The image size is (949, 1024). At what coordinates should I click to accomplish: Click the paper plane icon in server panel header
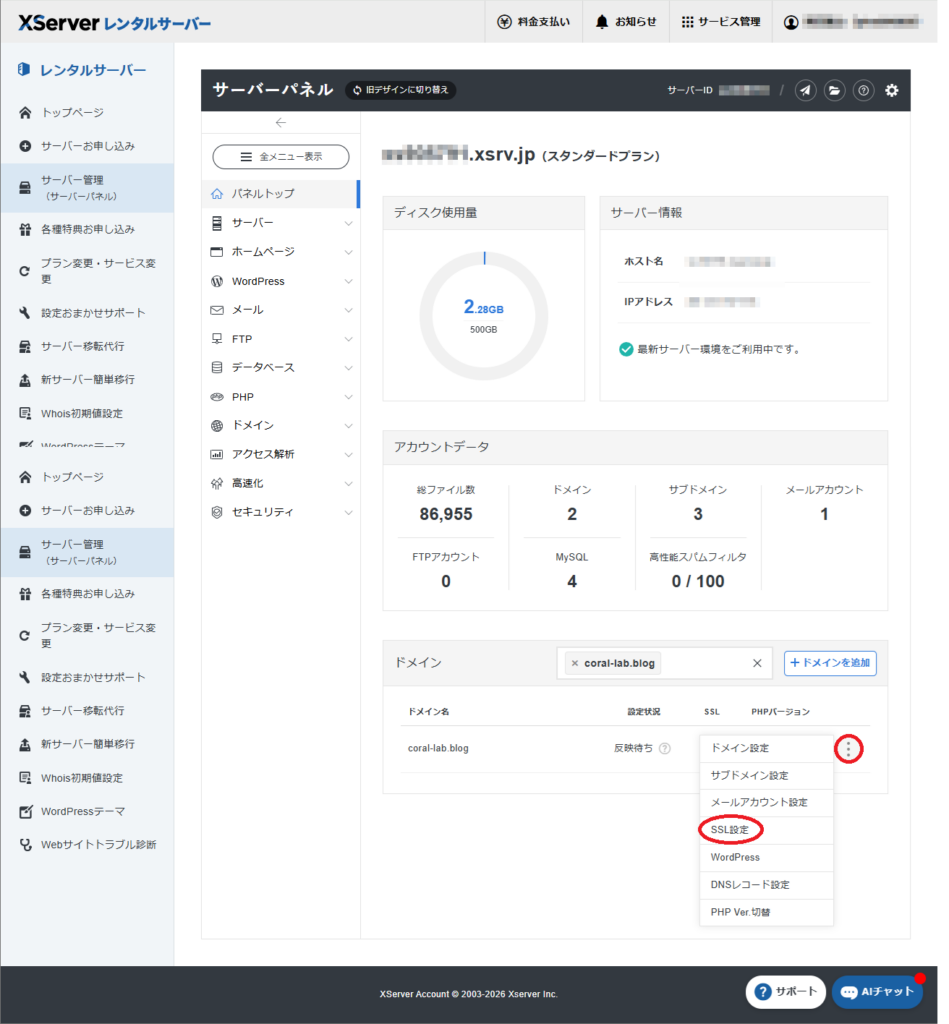[x=806, y=90]
